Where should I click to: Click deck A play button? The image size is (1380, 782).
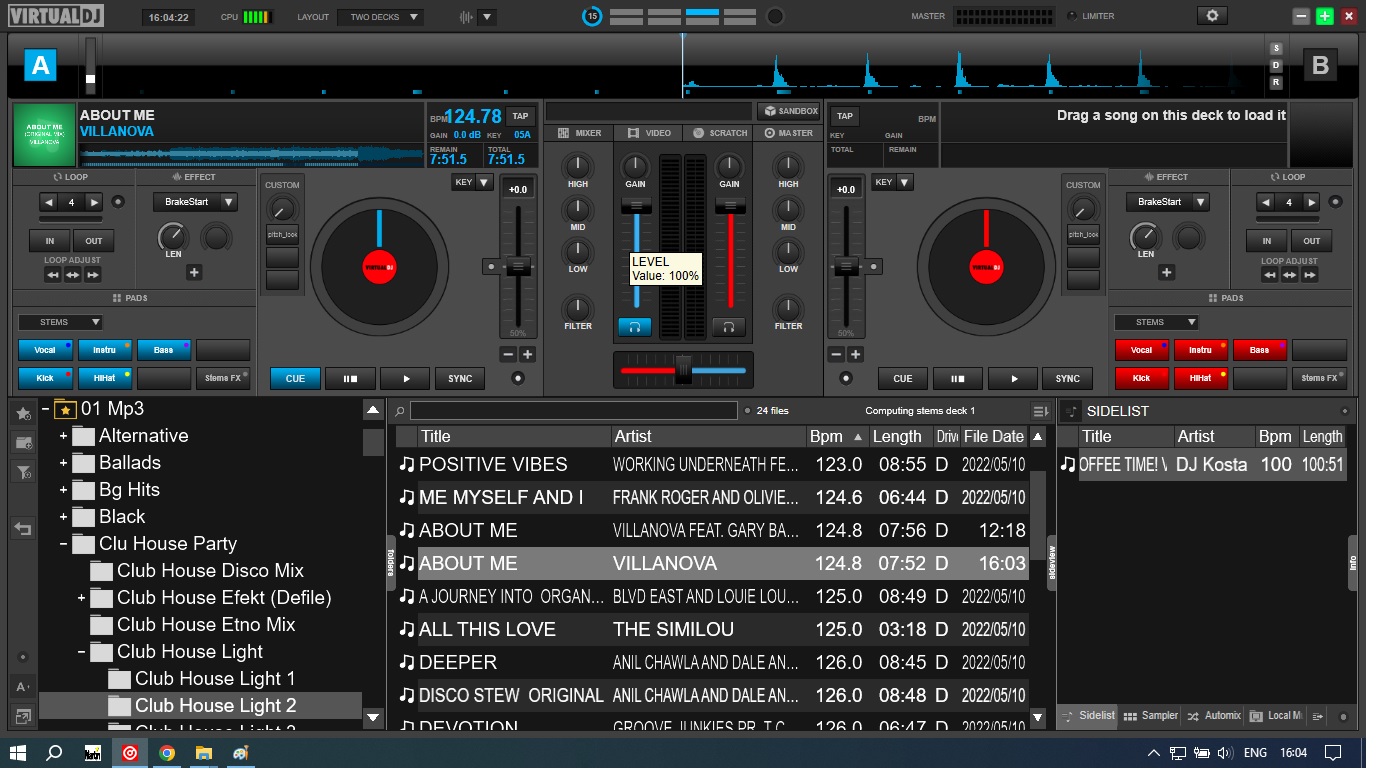(406, 379)
